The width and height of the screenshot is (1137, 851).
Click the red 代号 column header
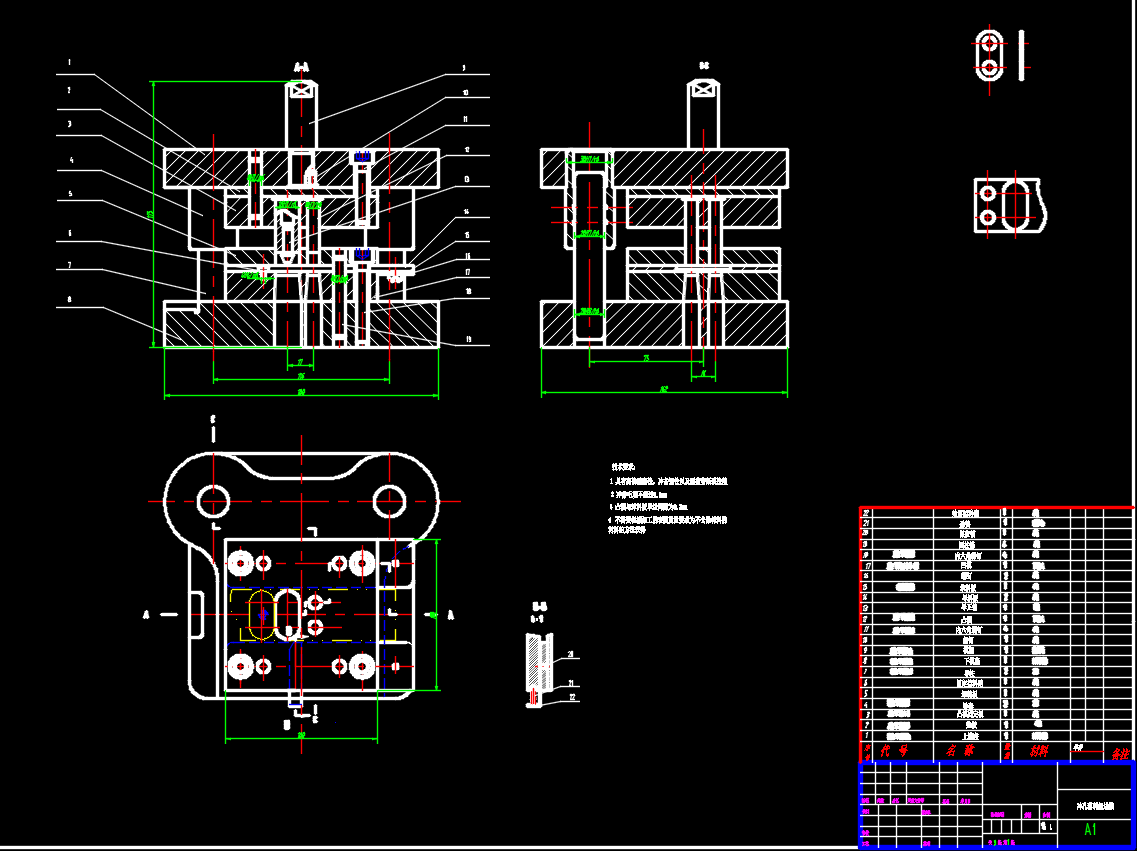click(x=893, y=750)
